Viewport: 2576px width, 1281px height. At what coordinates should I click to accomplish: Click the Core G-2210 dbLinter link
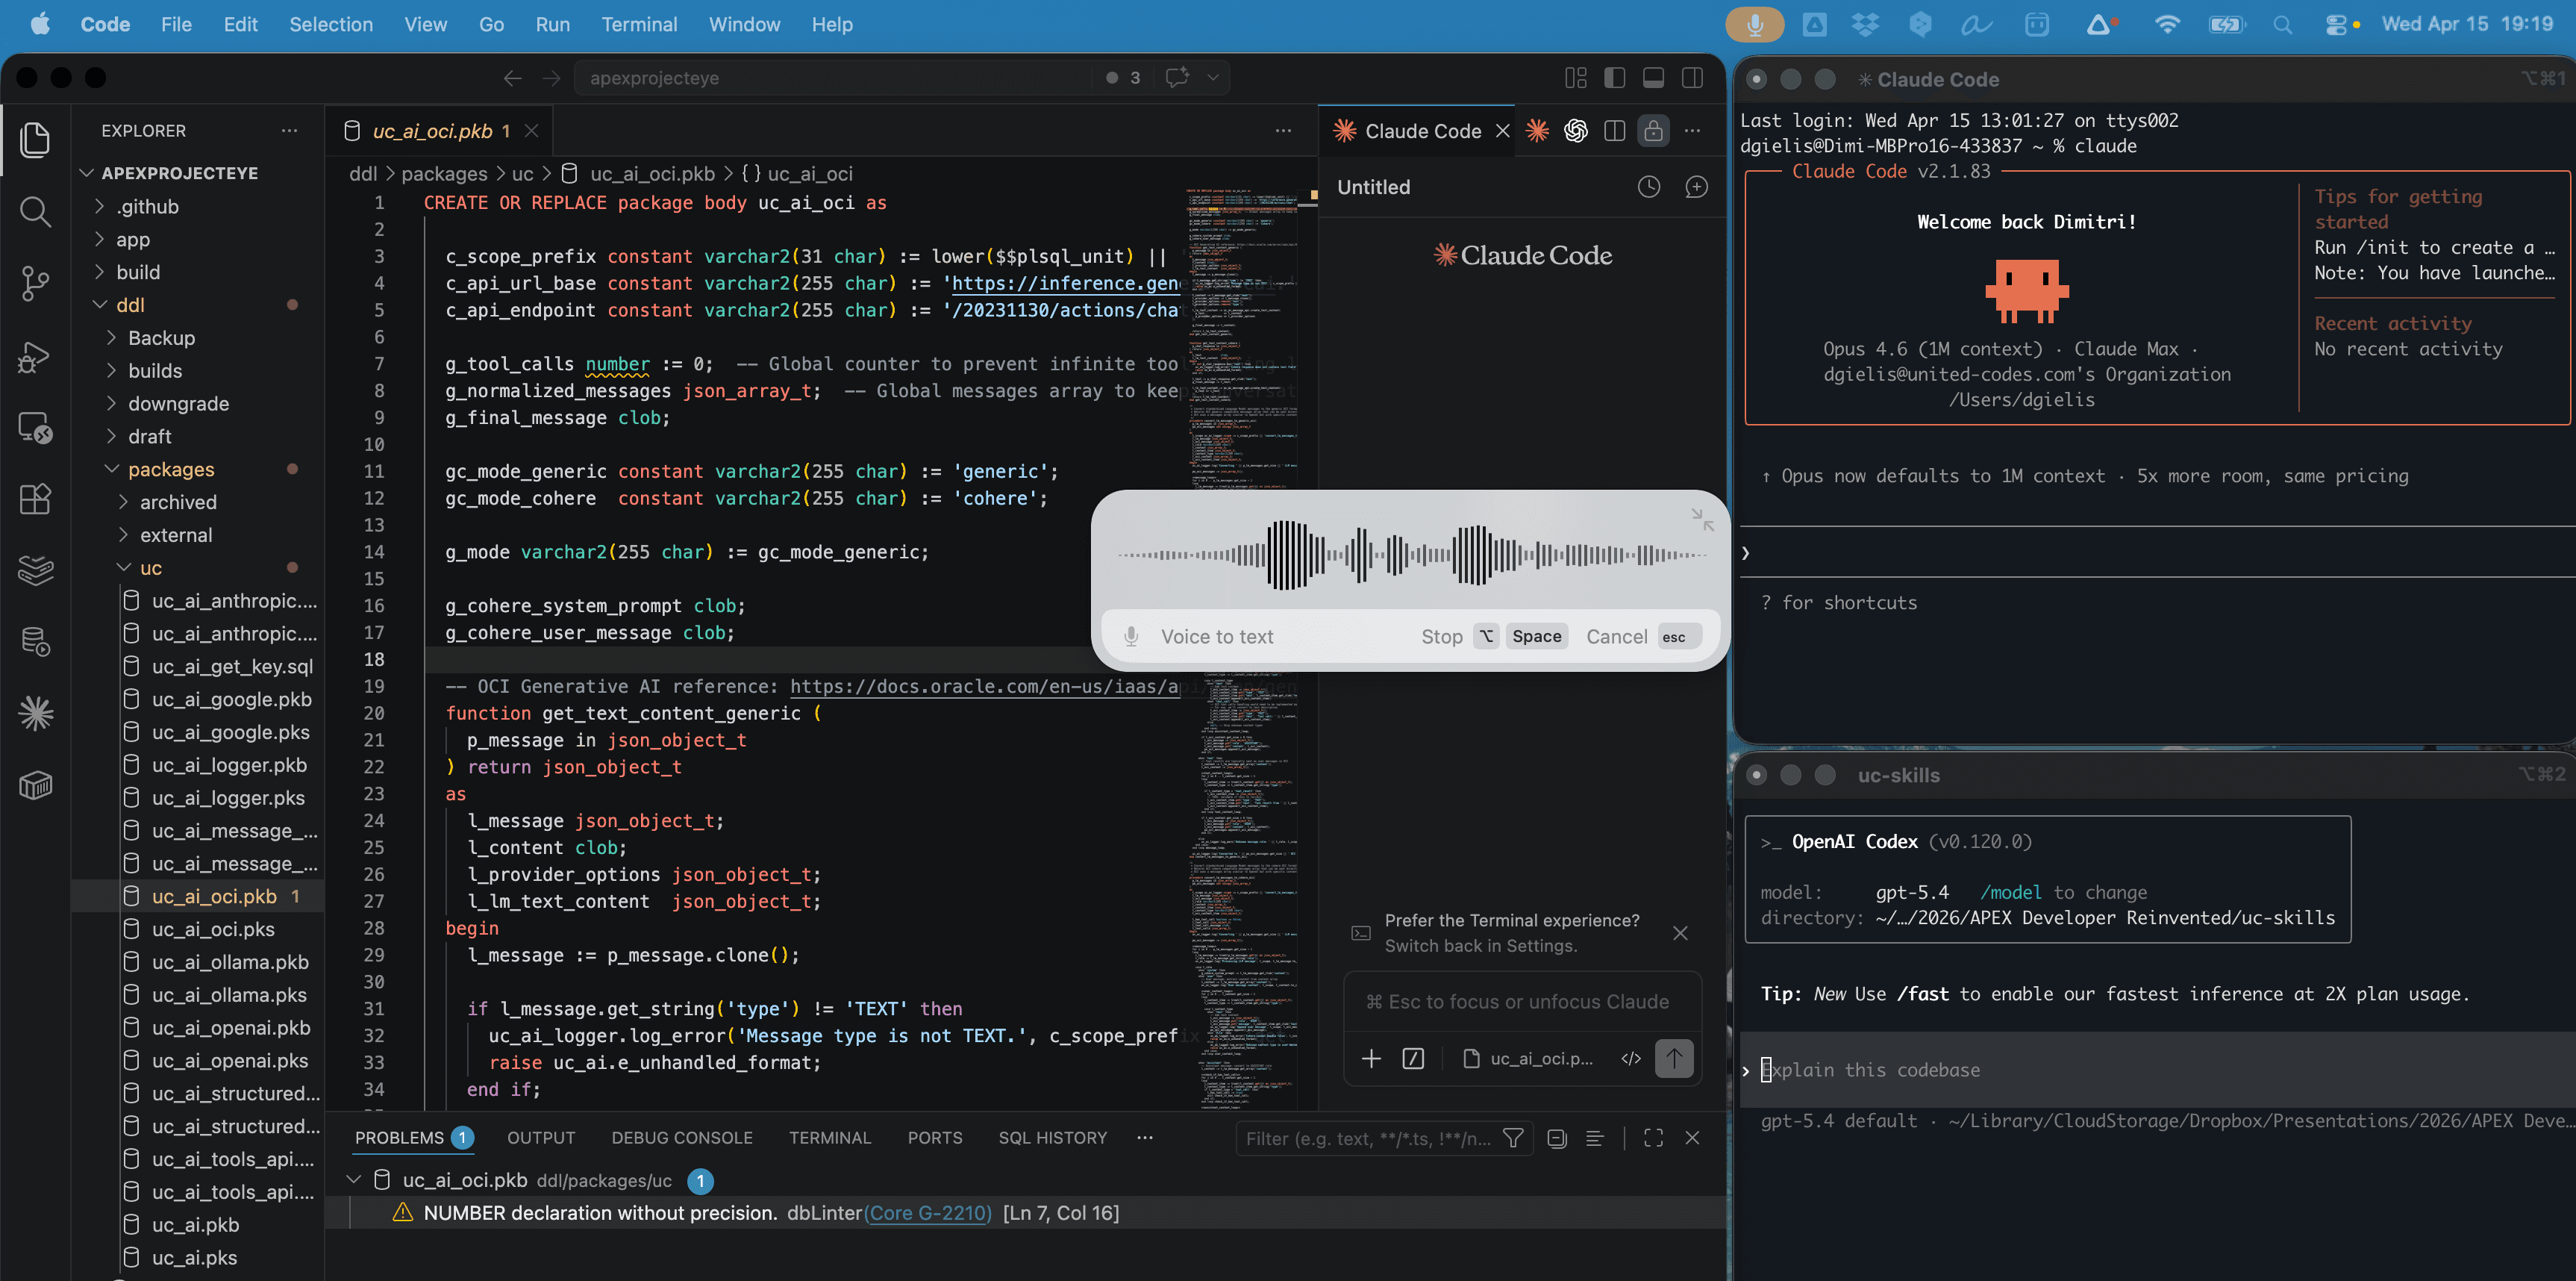[928, 1212]
